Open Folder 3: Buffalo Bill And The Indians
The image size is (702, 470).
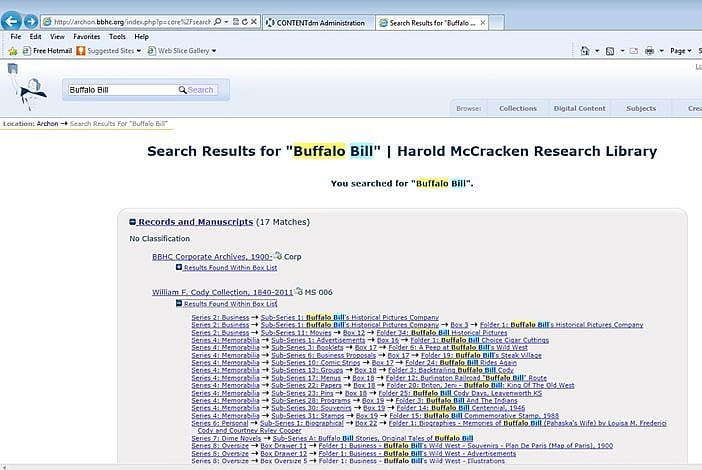[x=457, y=401]
